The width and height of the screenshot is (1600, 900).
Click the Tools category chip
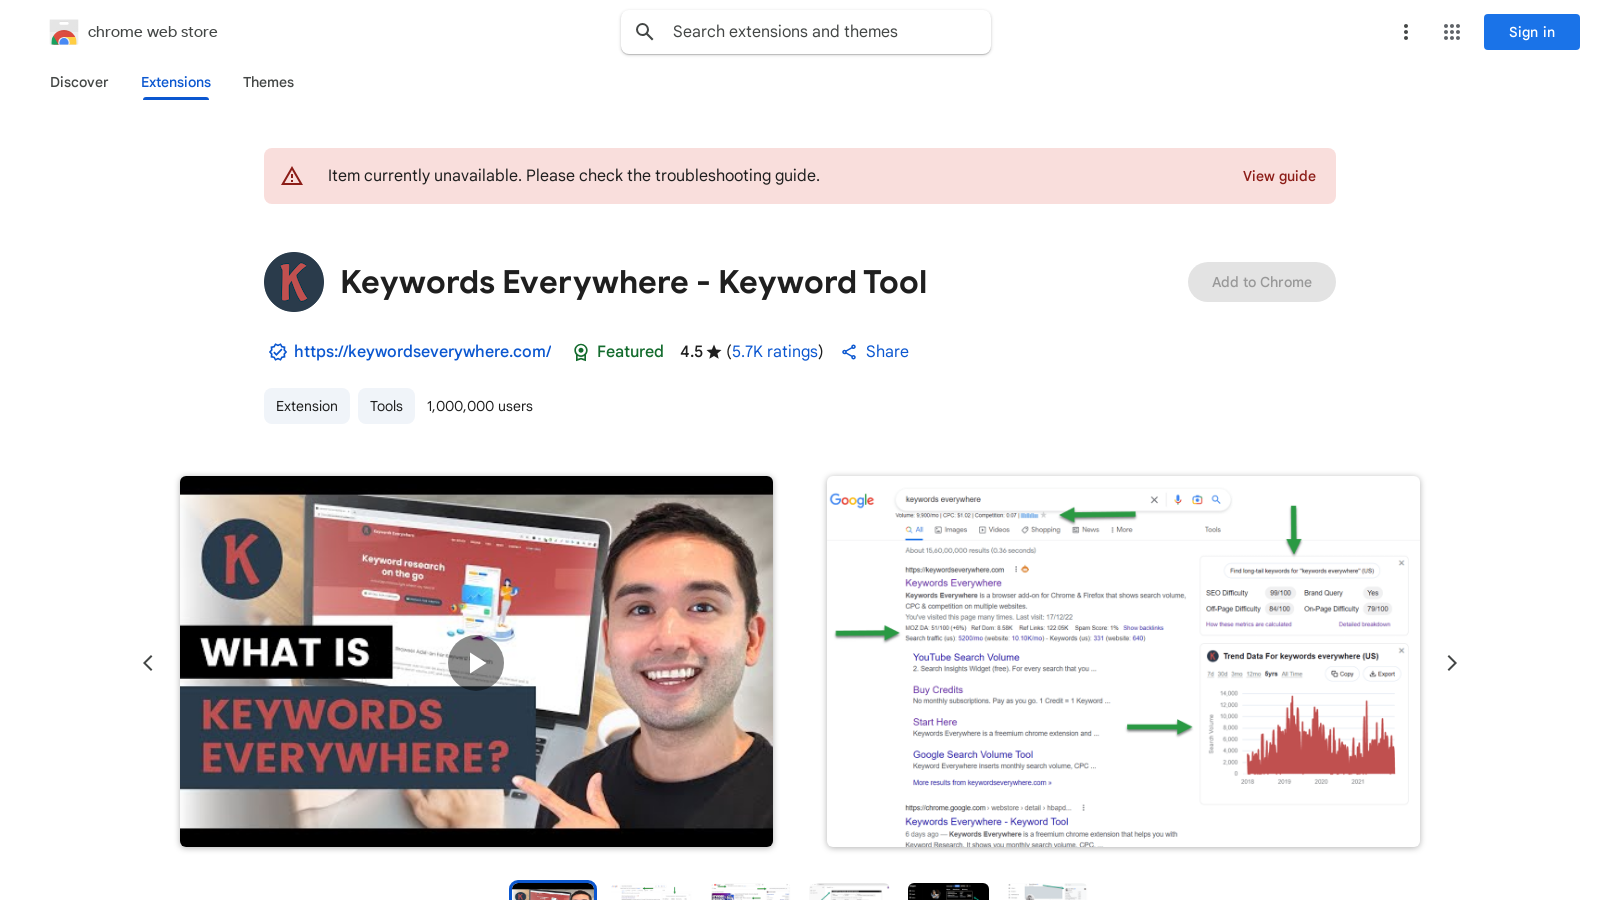coord(386,406)
